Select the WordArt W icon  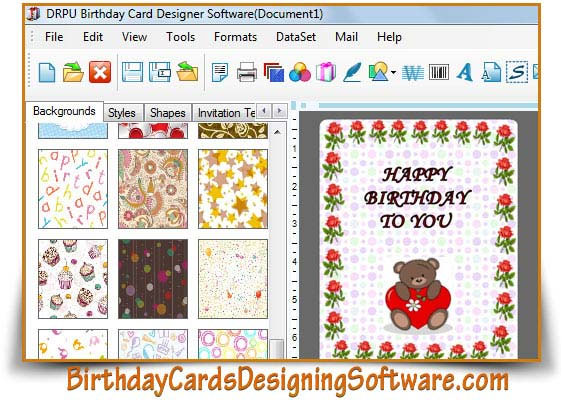413,73
